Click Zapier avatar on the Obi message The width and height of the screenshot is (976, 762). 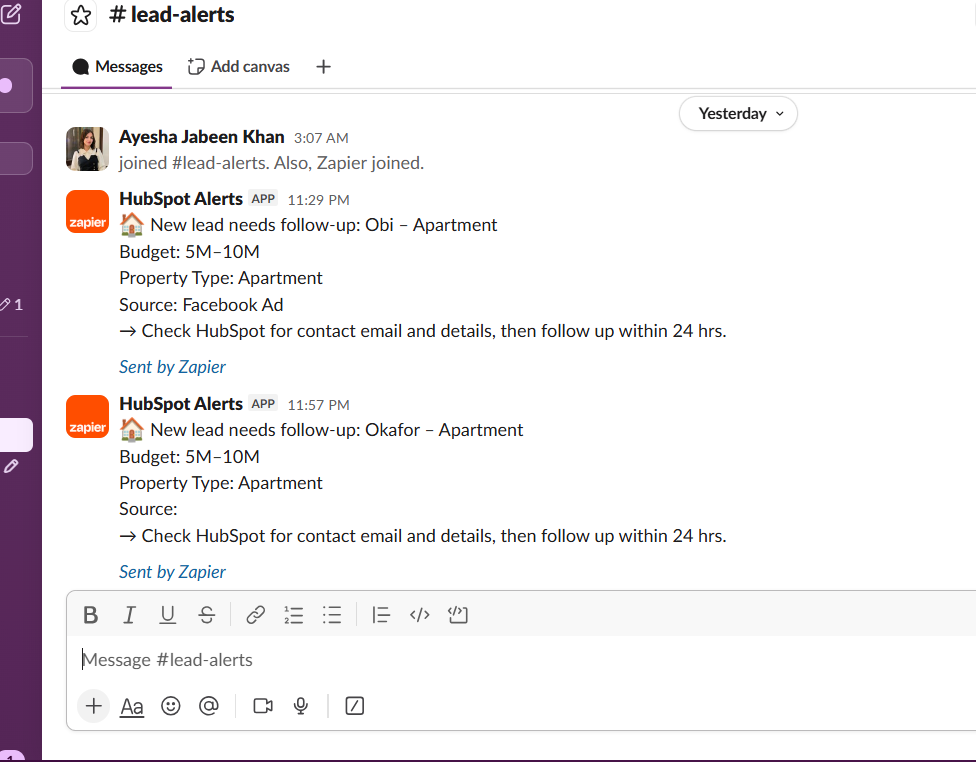click(88, 212)
